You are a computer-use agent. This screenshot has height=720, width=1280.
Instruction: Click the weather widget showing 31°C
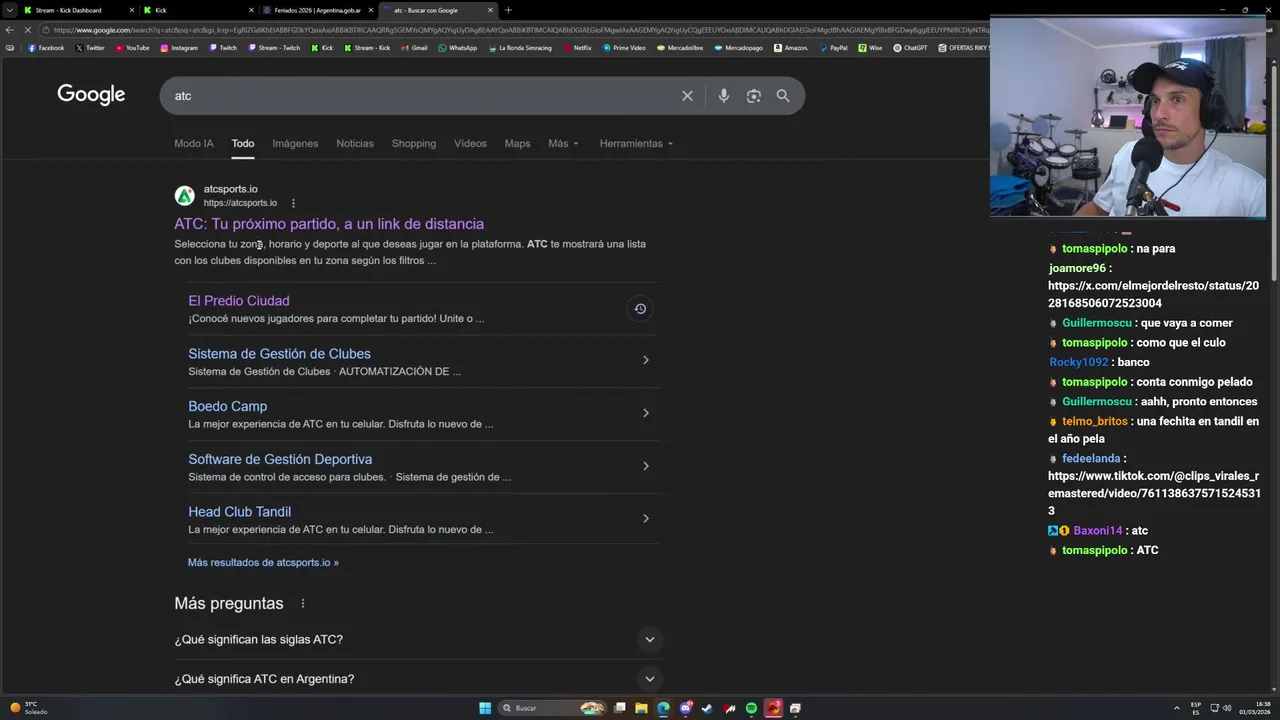[28, 708]
